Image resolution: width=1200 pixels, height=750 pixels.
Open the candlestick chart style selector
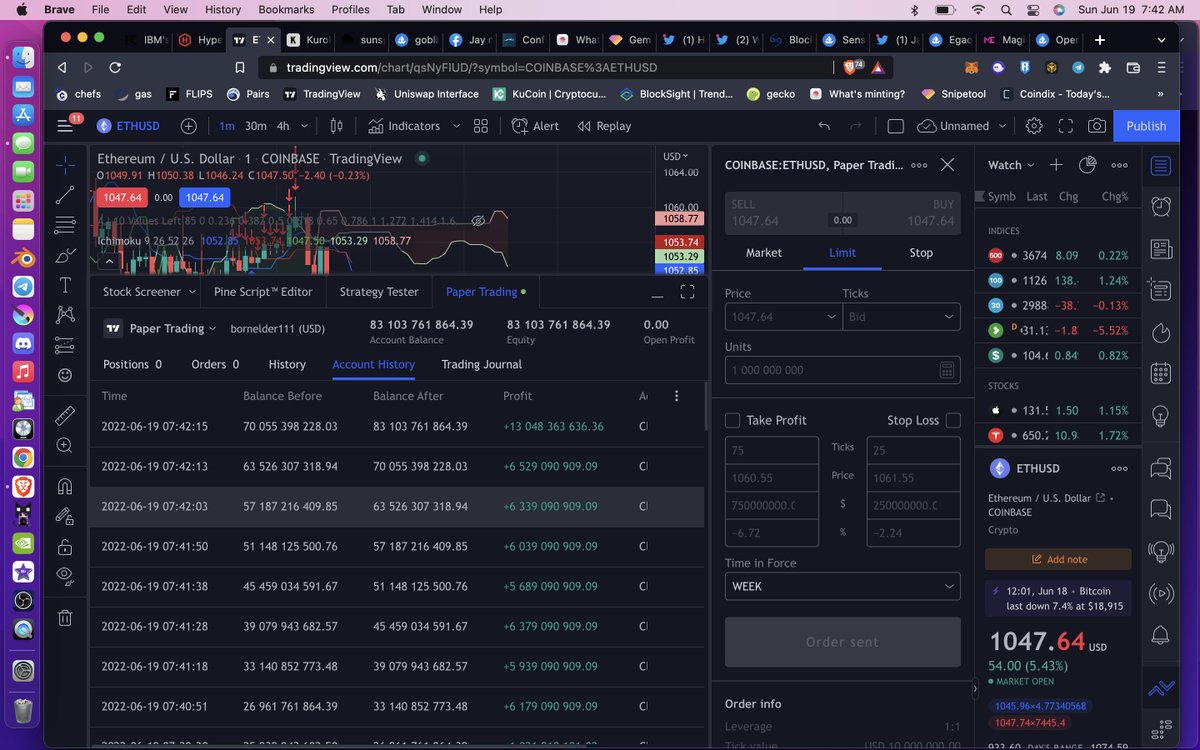336,126
